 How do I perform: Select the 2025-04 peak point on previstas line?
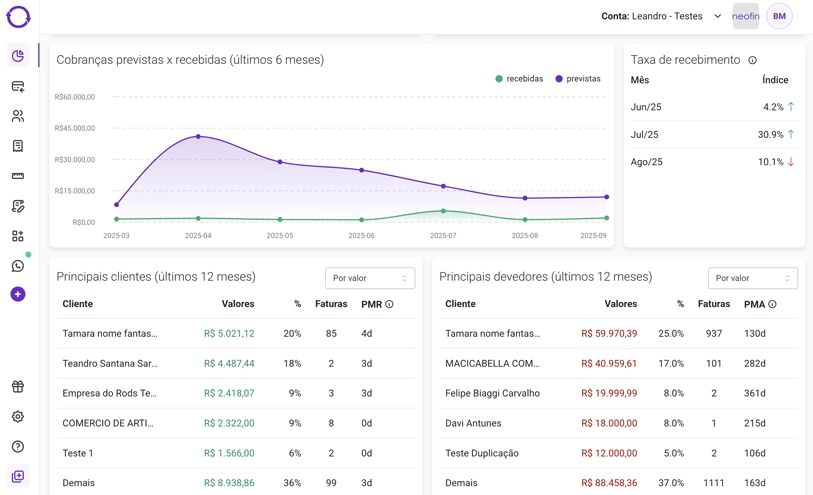(x=198, y=136)
